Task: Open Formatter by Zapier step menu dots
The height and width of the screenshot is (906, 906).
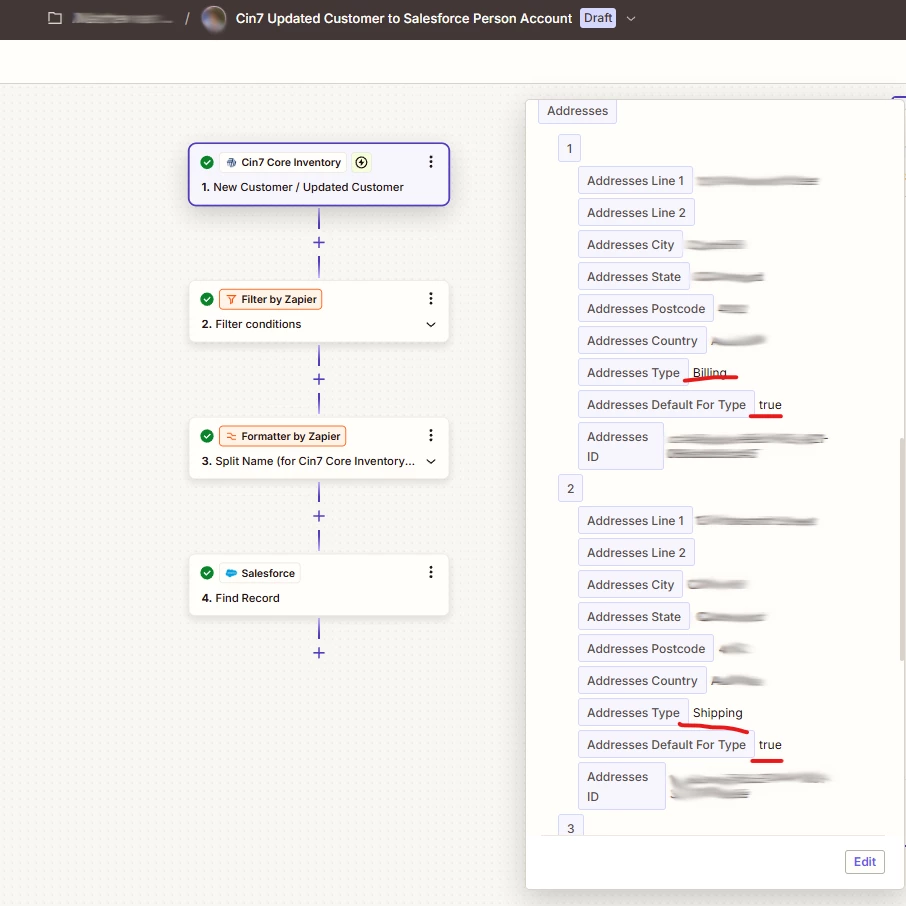Action: click(430, 436)
